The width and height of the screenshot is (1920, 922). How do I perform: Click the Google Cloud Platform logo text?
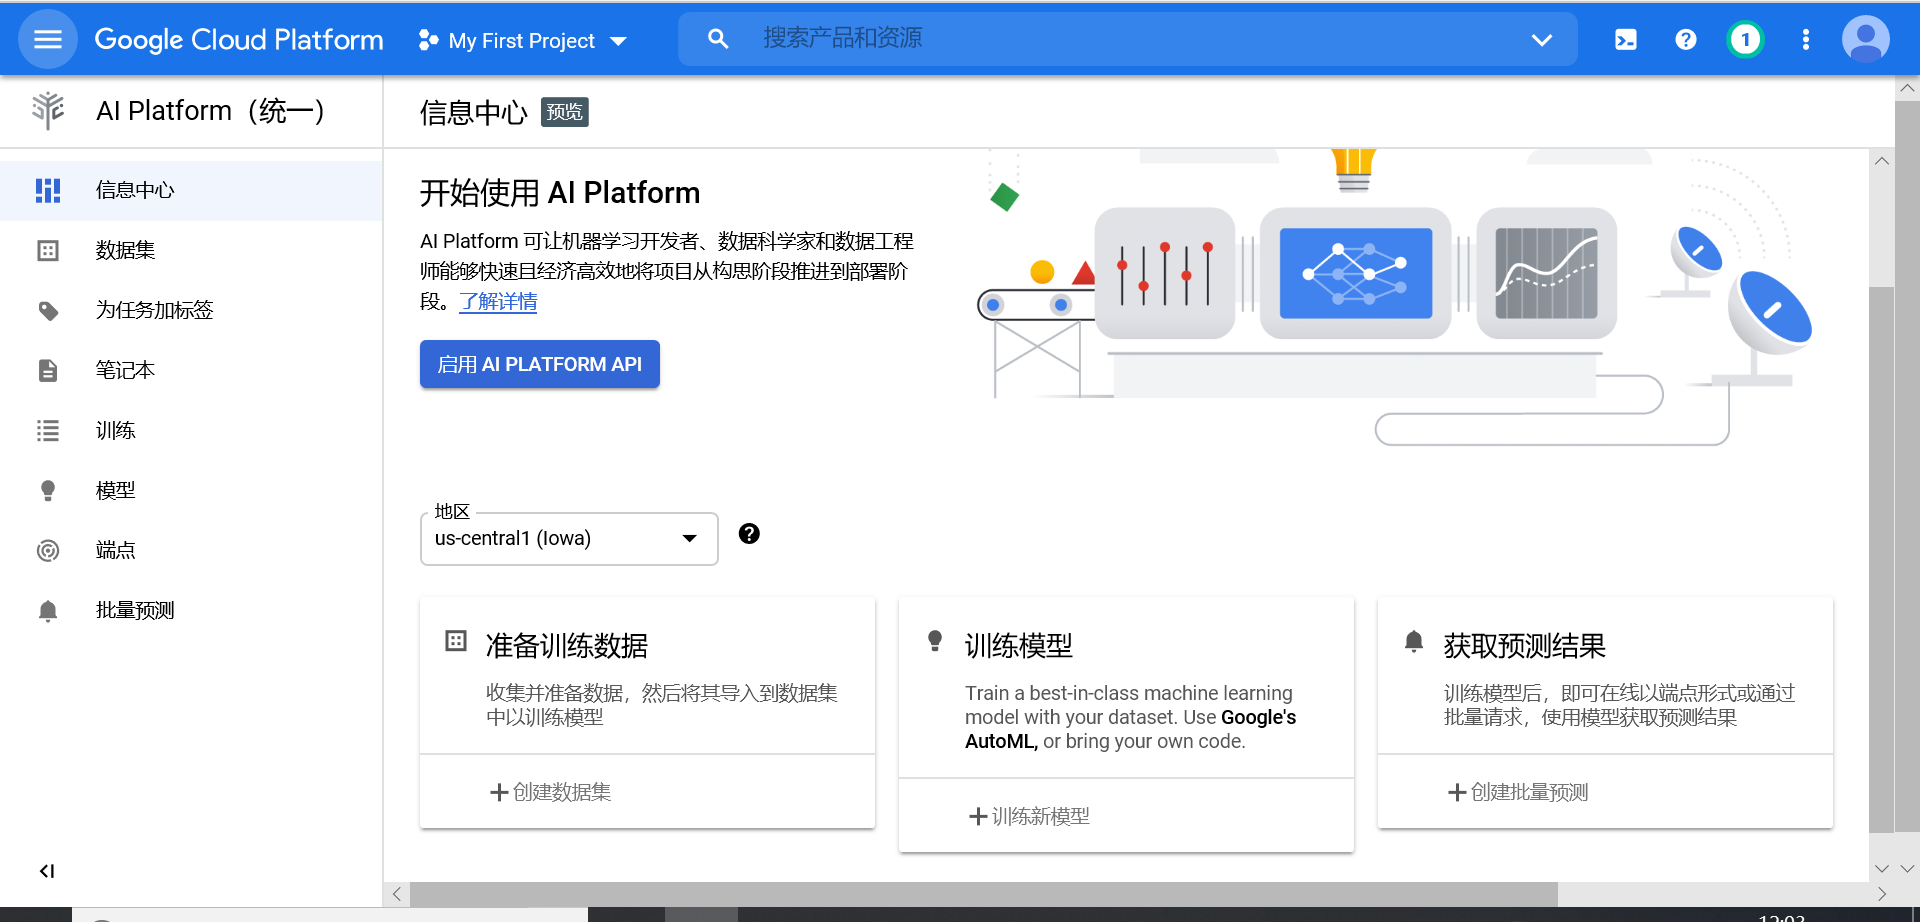pos(239,40)
